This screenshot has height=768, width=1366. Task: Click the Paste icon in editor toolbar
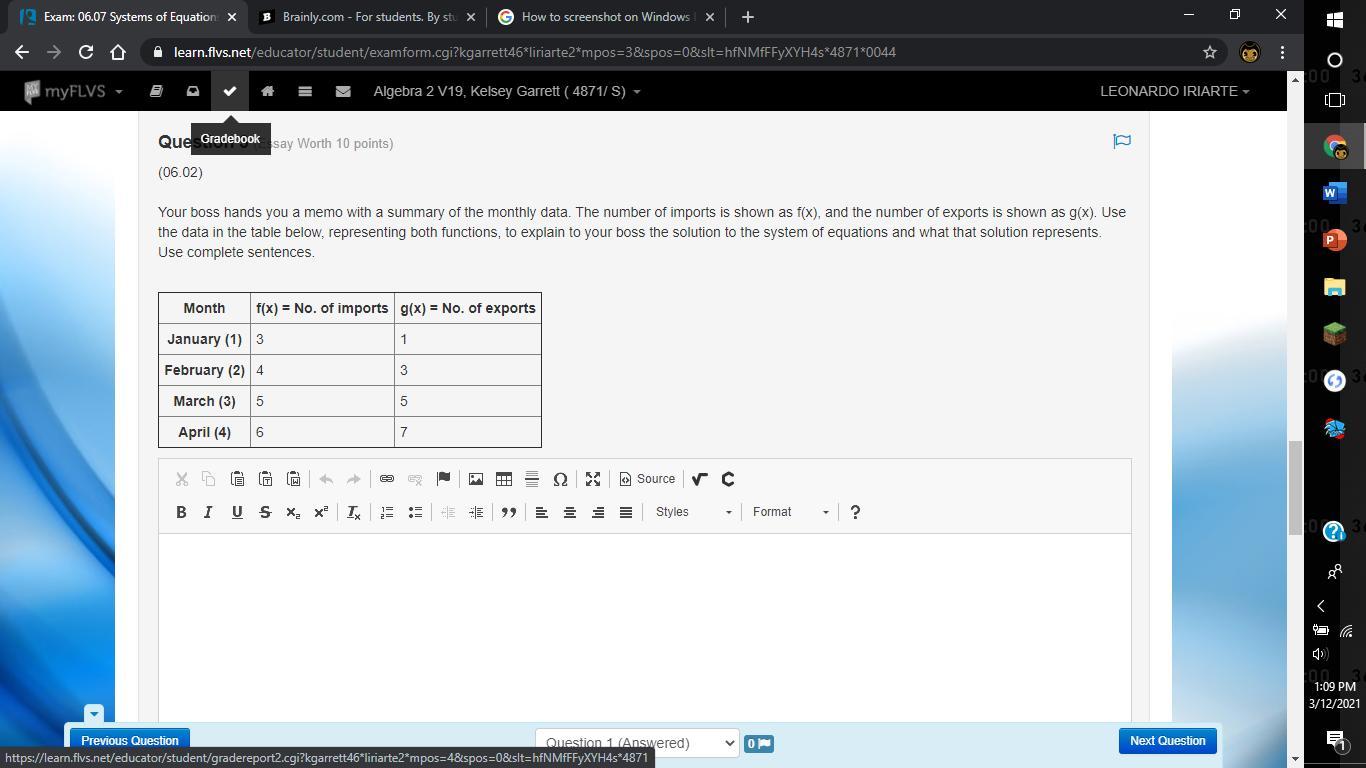(237, 479)
